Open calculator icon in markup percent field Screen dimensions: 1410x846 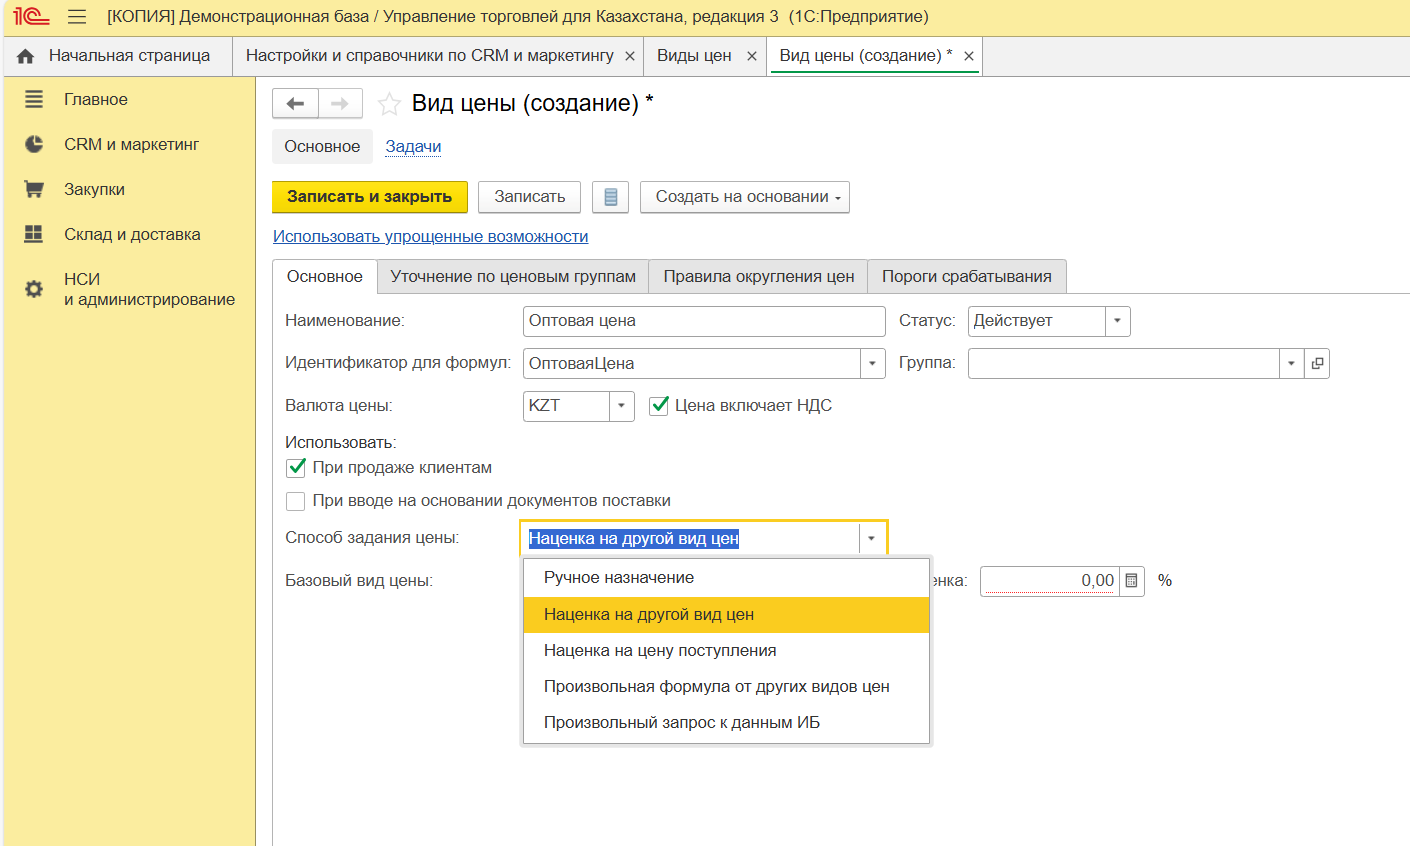[x=1131, y=581]
